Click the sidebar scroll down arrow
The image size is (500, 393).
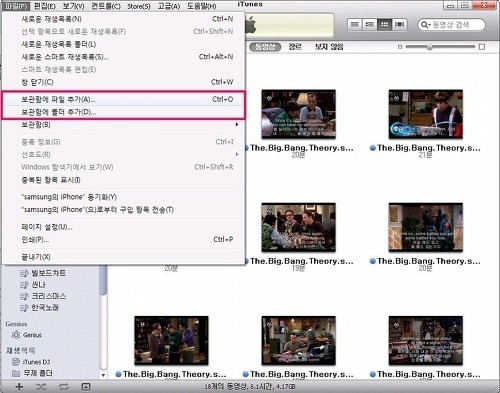pyautogui.click(x=103, y=375)
